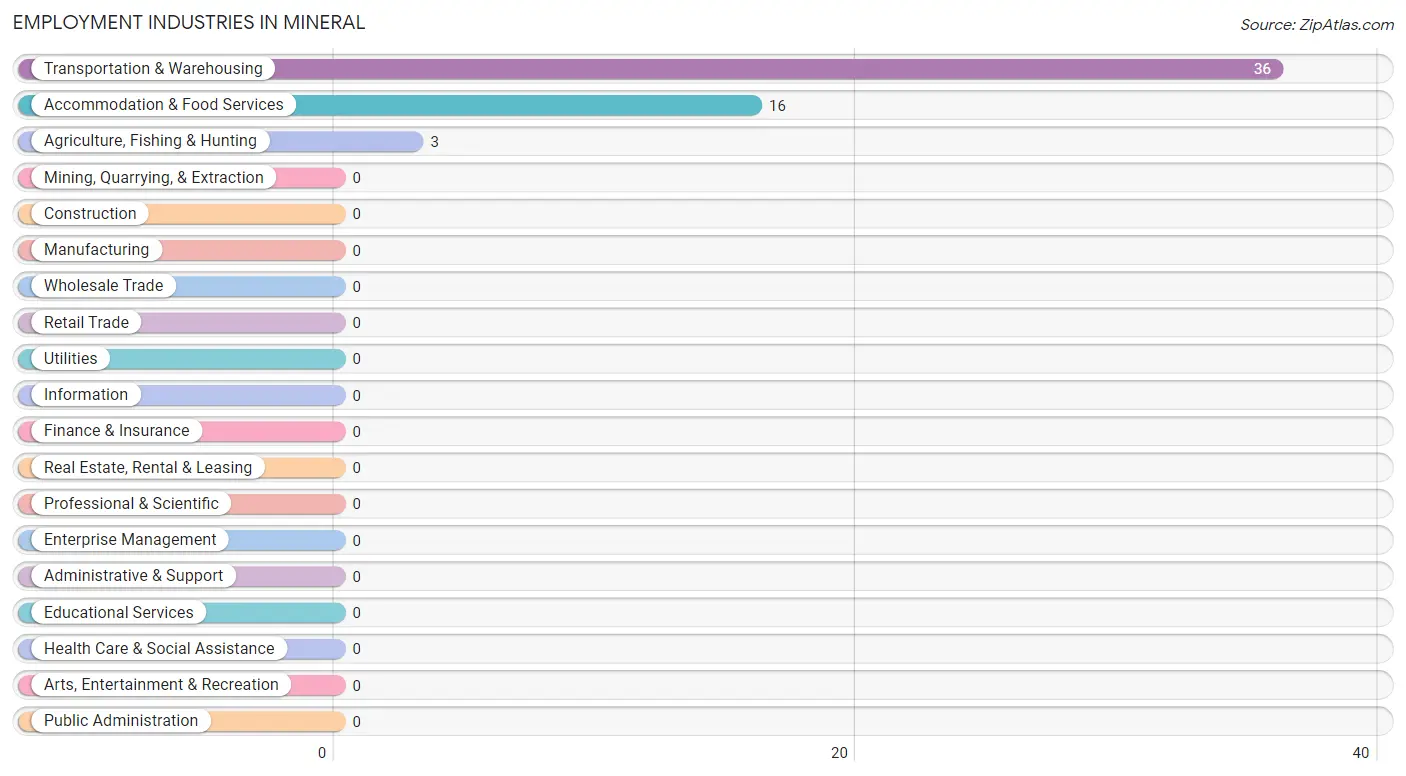Click the value 3 beside Agriculture bar
This screenshot has width=1406, height=776.
[x=434, y=142]
